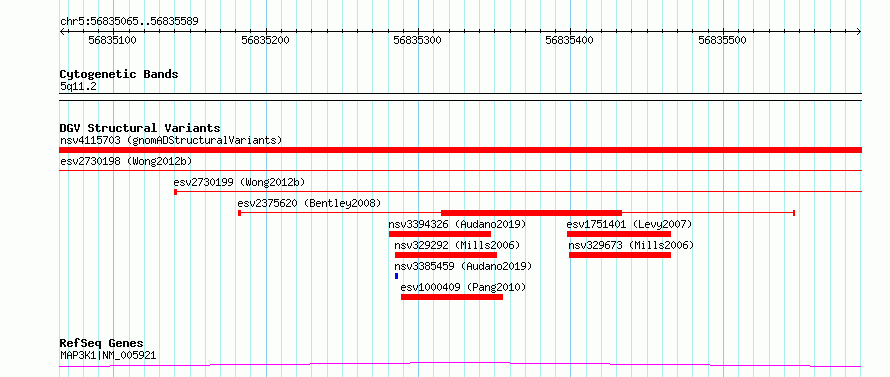Click the red bar under nsv3394326
Viewport: 890px width, 377px height.
tap(440, 234)
